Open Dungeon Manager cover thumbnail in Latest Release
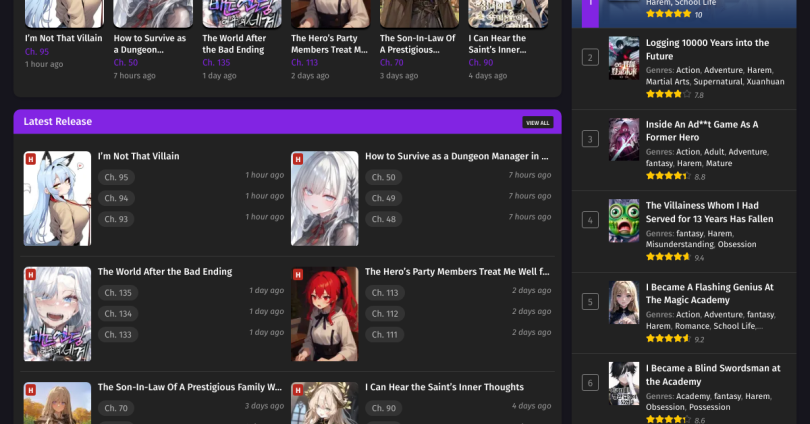Image resolution: width=810 pixels, height=424 pixels. [x=324, y=198]
